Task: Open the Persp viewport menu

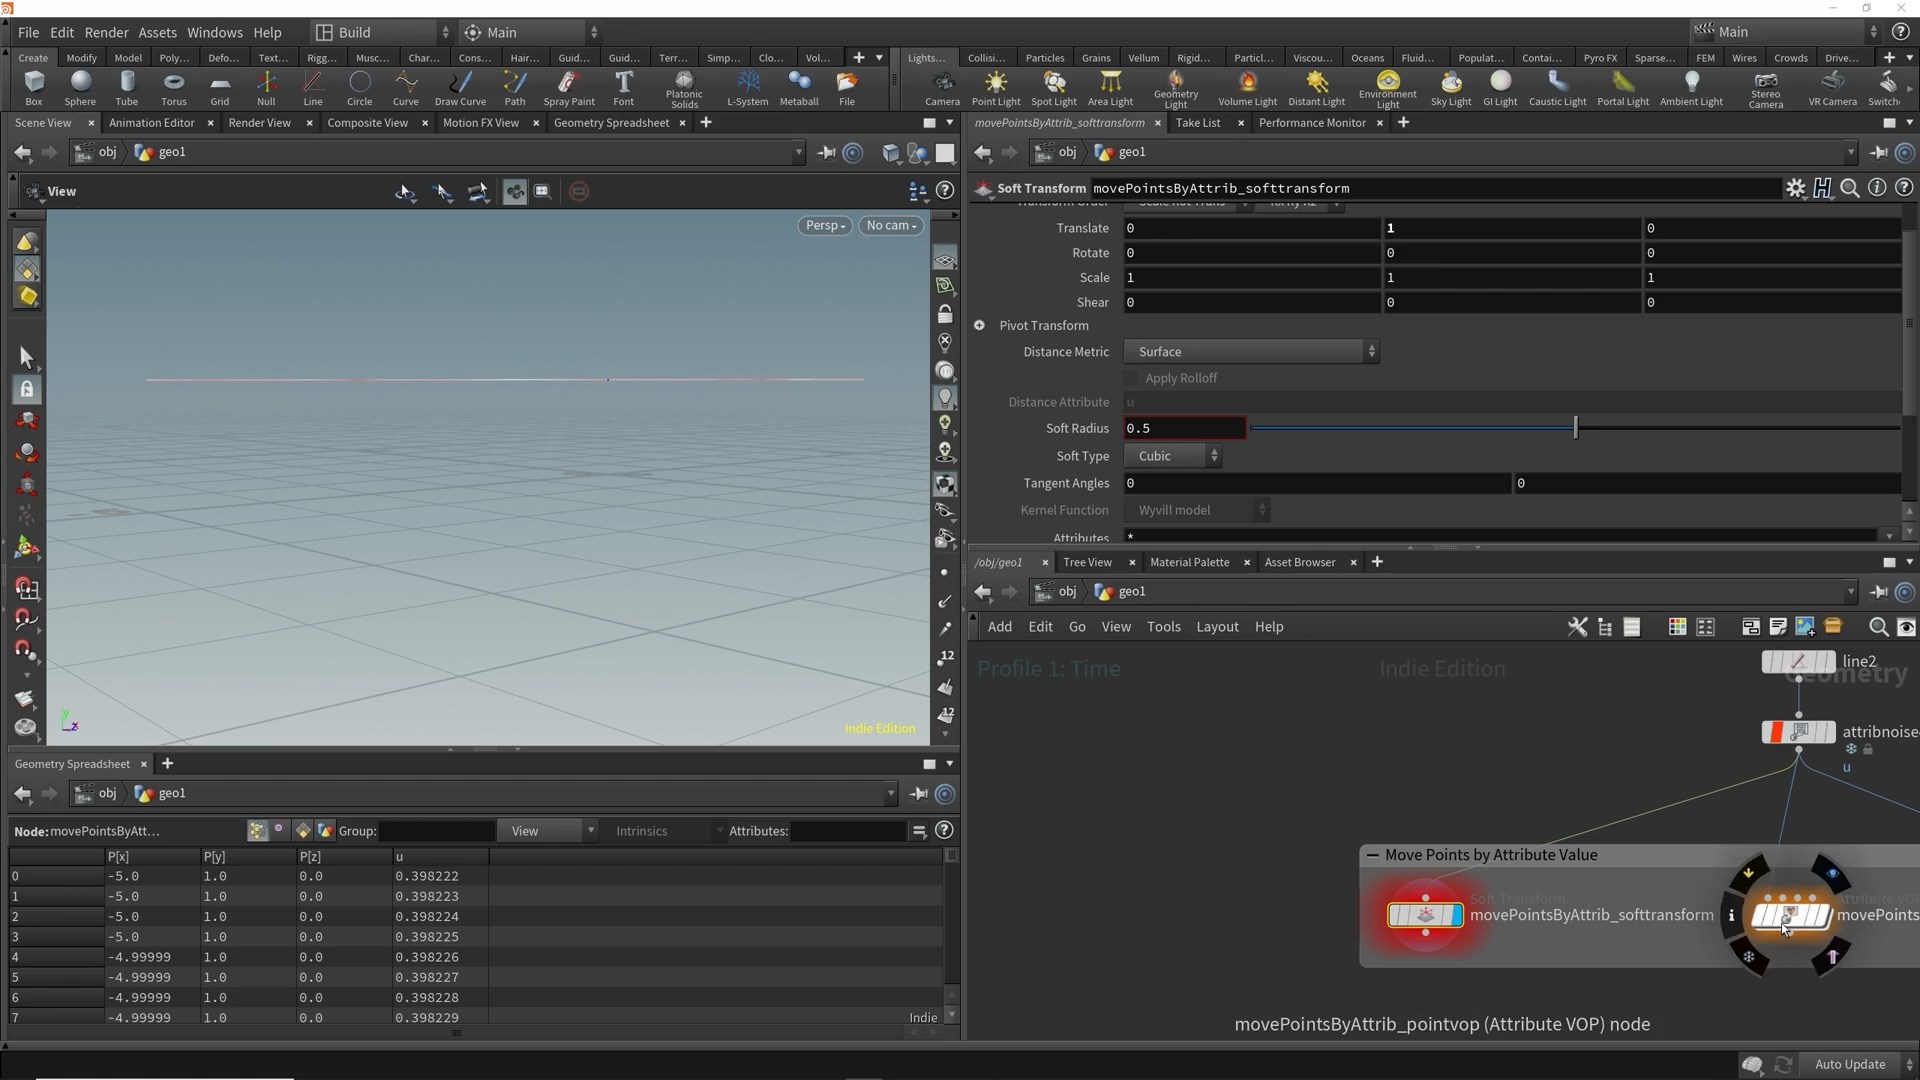Action: [825, 225]
